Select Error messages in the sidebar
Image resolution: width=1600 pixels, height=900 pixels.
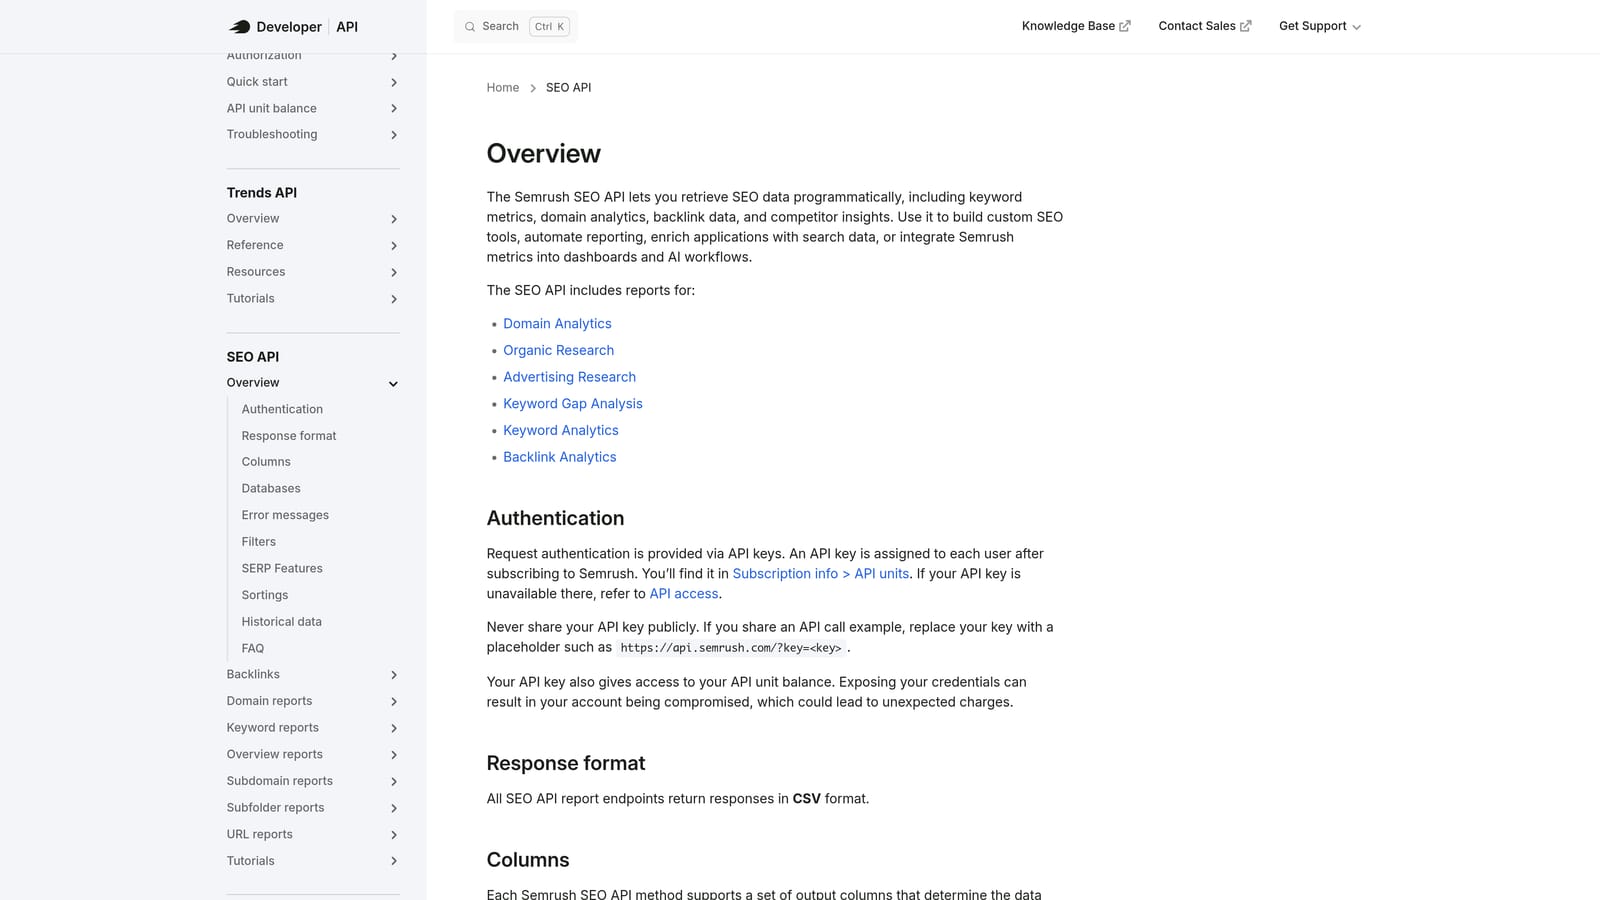click(x=285, y=515)
